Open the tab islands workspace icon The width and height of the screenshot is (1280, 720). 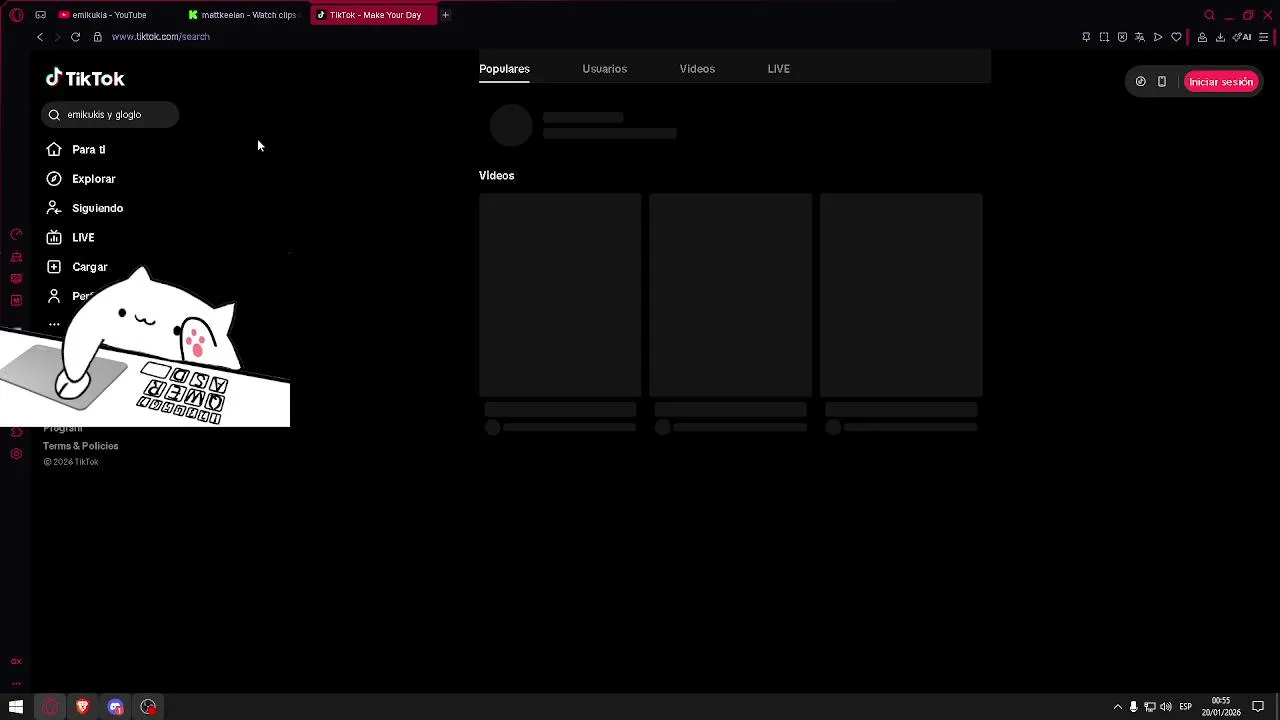40,15
